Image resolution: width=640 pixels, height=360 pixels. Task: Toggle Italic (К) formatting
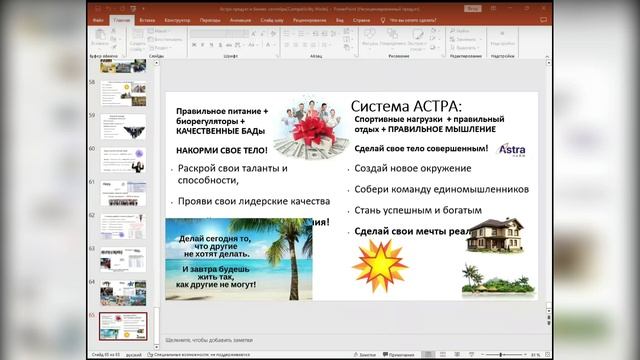tap(203, 45)
